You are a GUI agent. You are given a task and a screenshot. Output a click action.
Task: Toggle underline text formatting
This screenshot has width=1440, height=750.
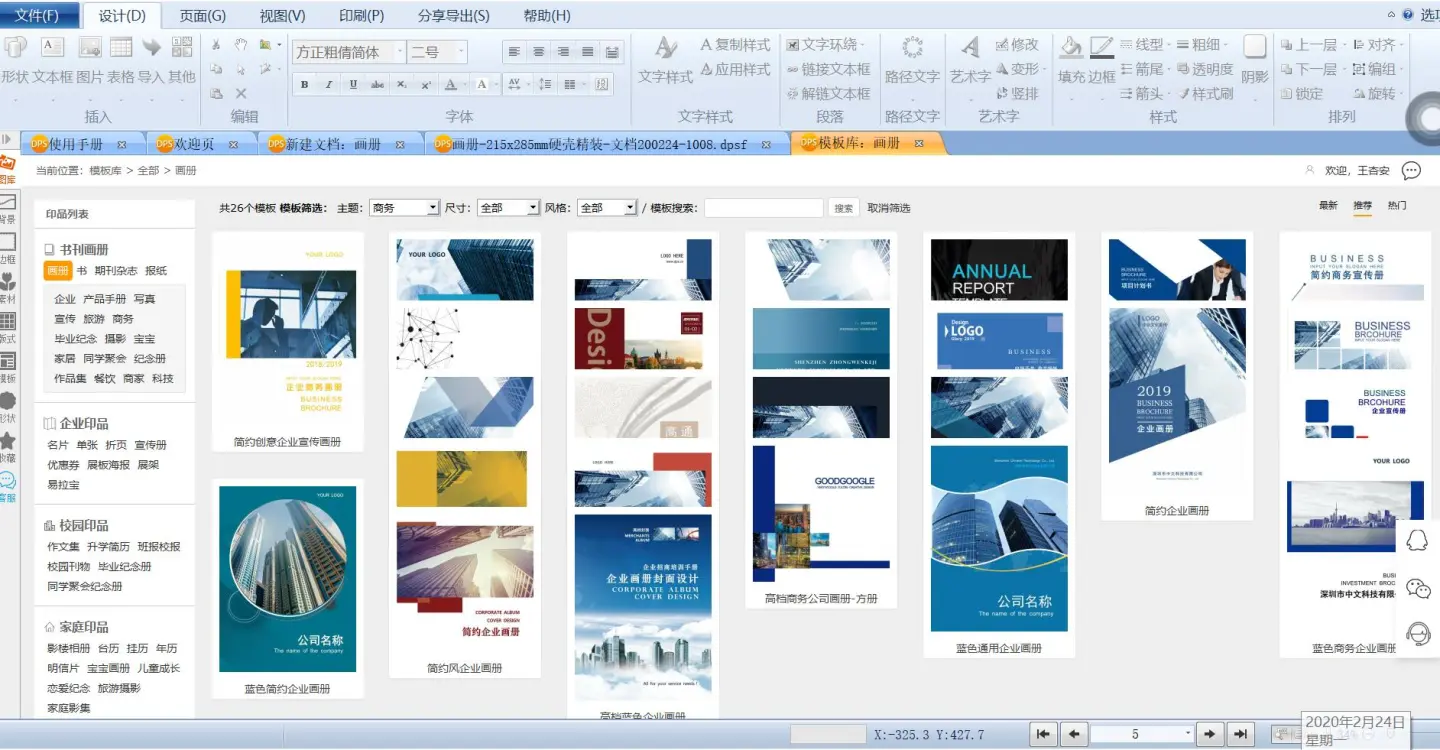[x=353, y=85]
